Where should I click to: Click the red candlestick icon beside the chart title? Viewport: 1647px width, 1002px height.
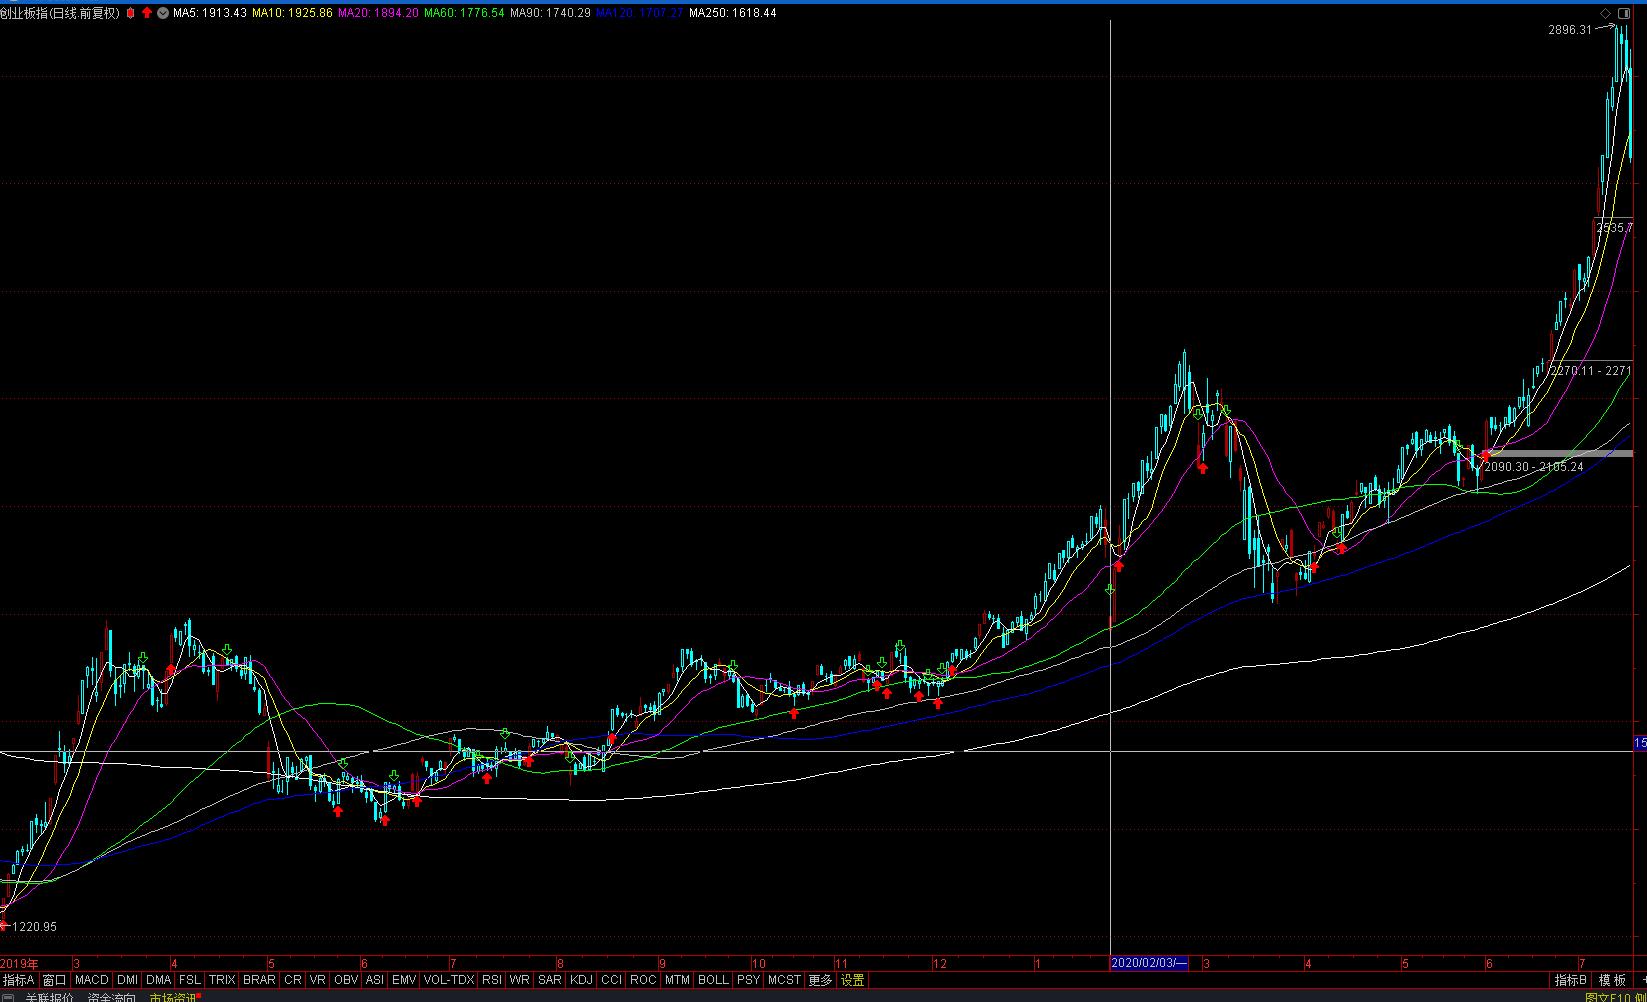[130, 13]
